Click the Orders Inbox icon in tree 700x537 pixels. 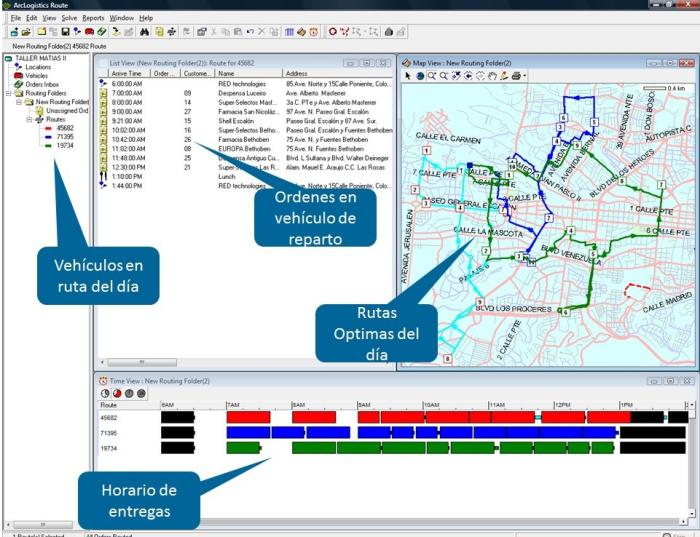tap(17, 84)
